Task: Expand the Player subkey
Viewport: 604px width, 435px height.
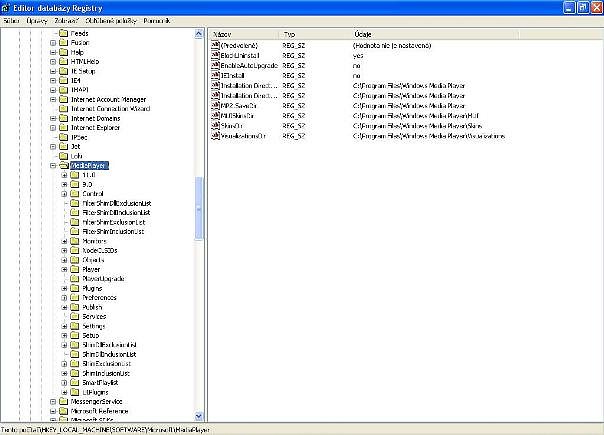Action: click(64, 269)
